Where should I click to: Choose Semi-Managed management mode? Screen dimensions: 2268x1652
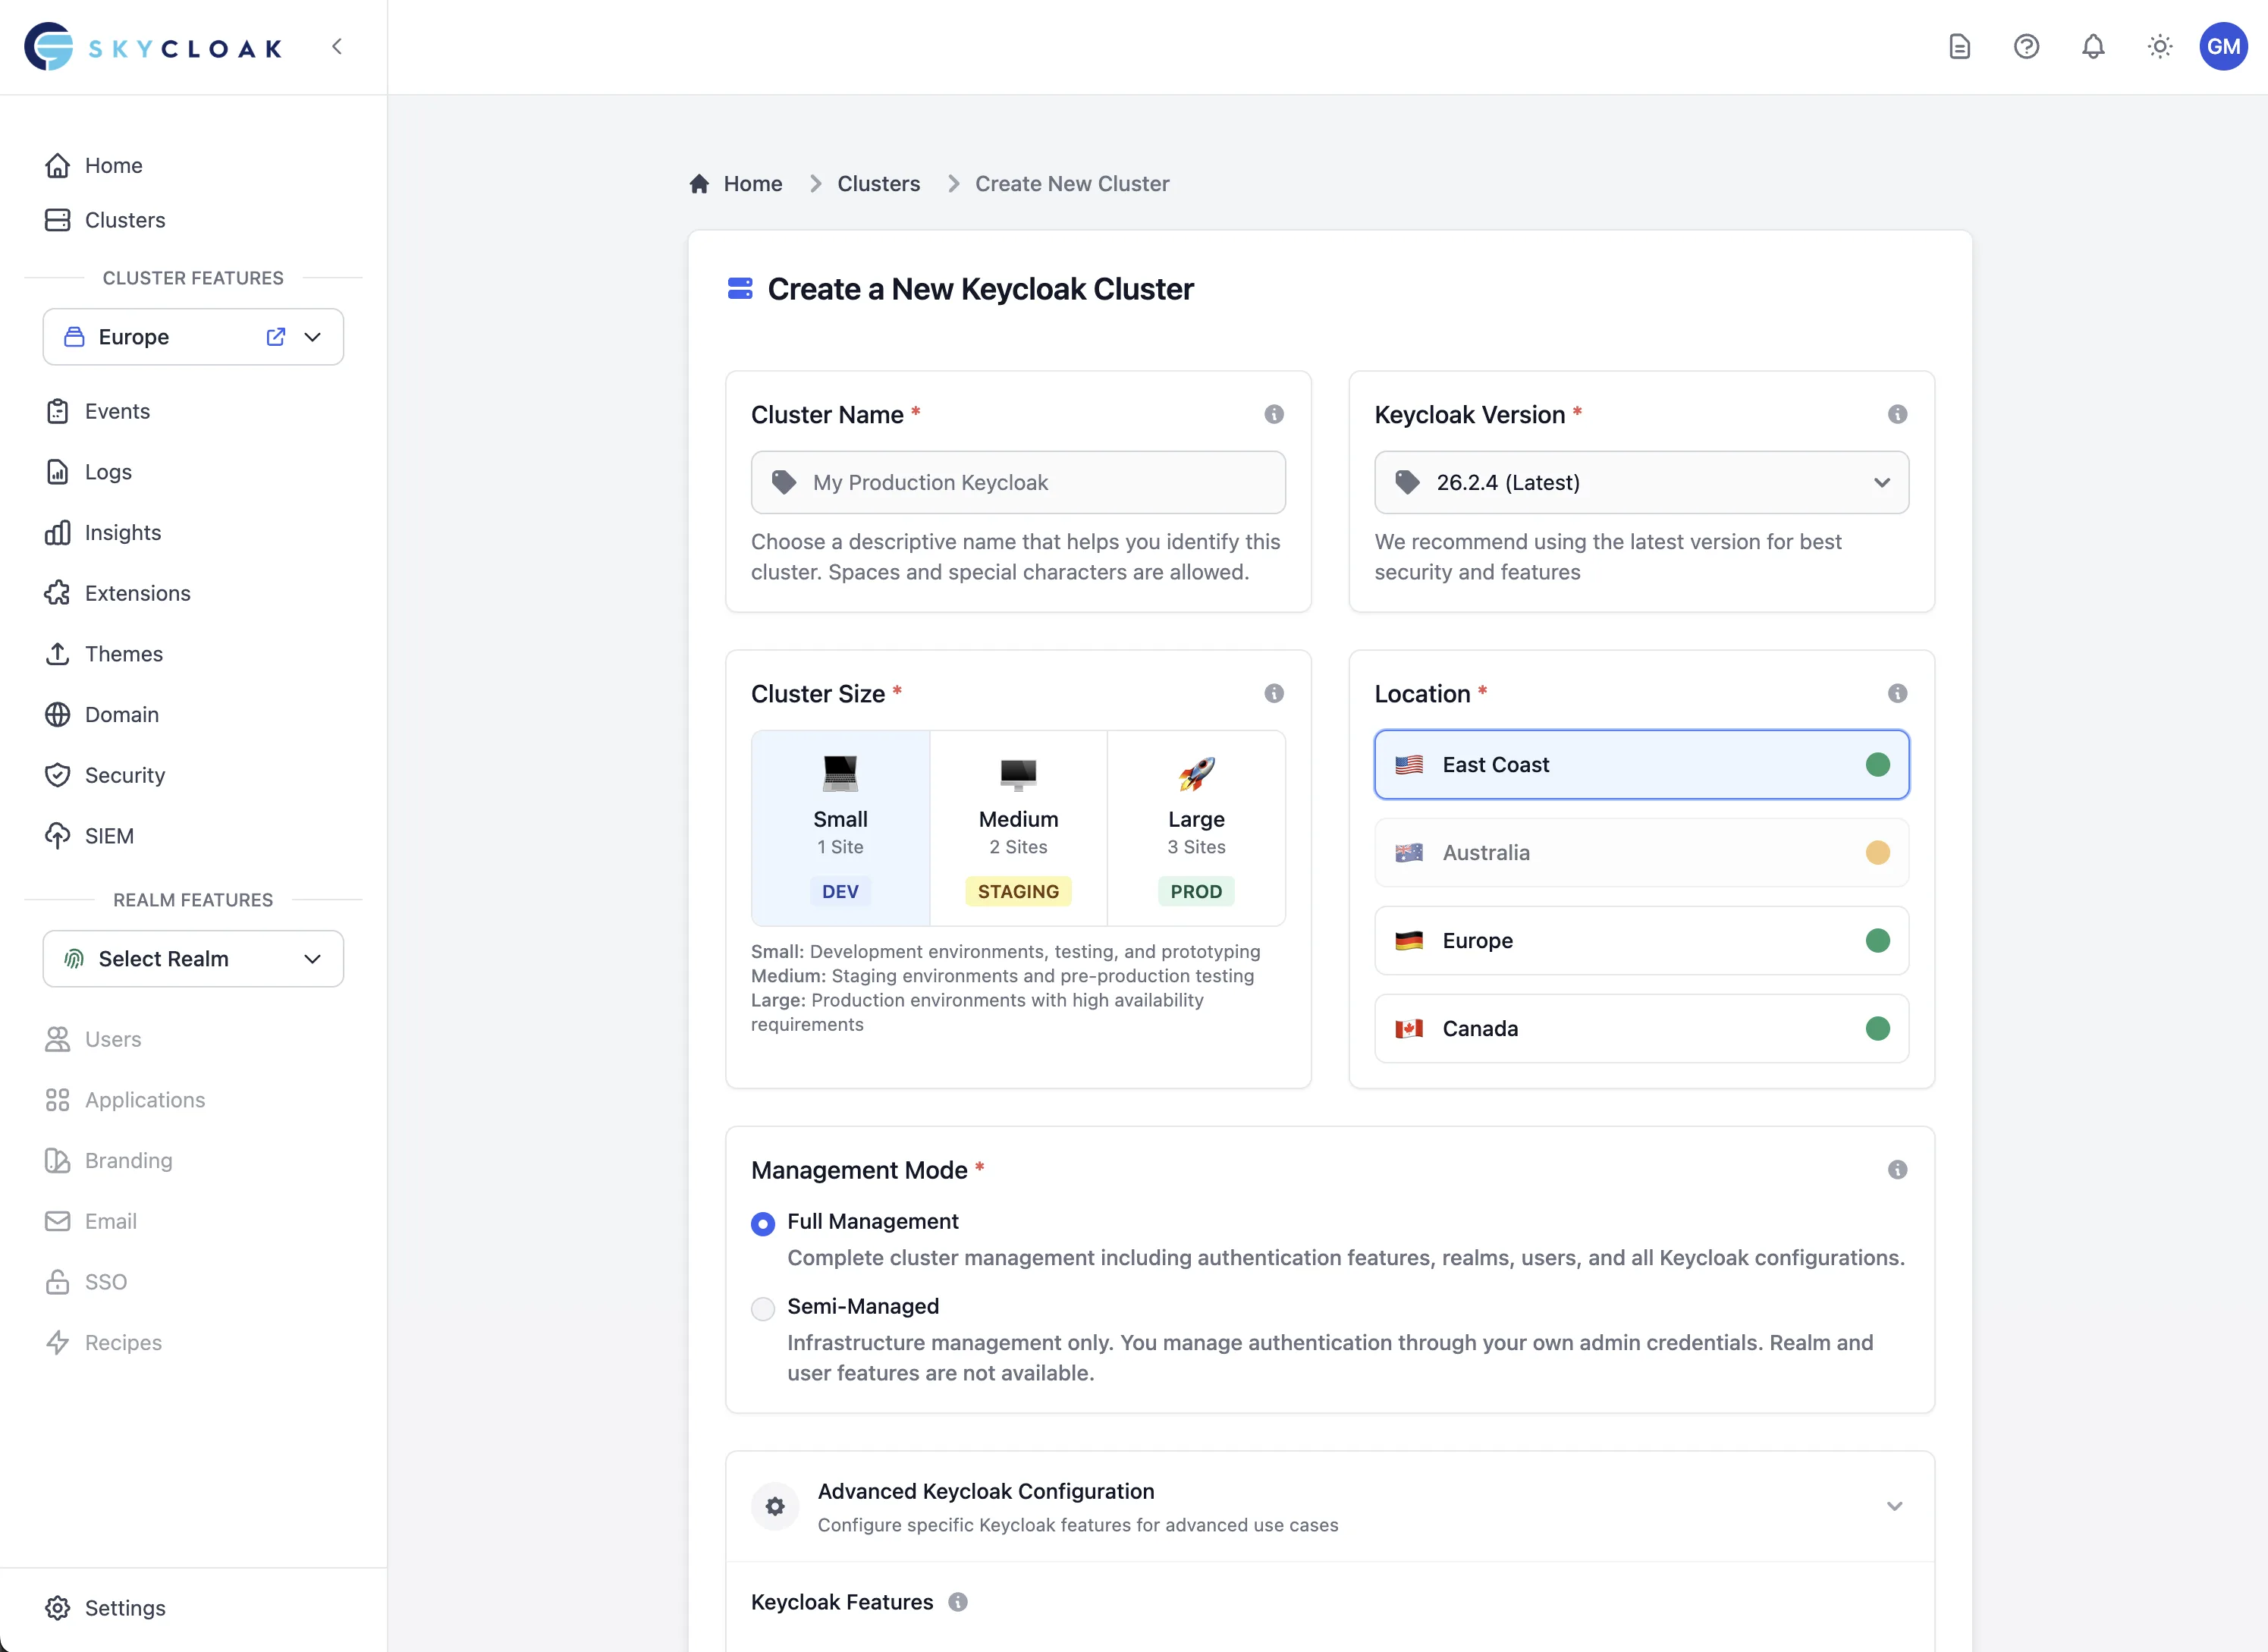763,1308
